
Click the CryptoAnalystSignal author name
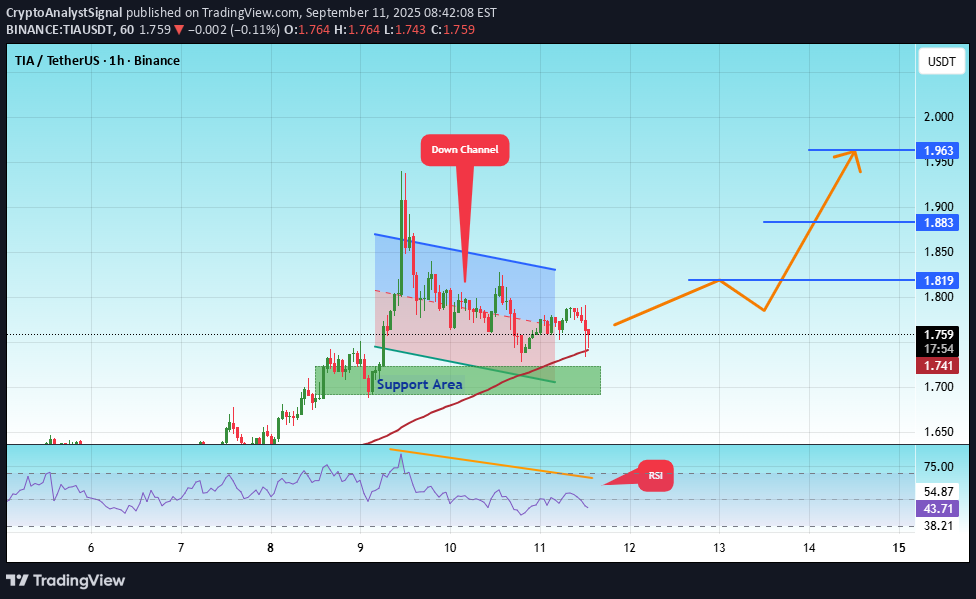tap(64, 12)
